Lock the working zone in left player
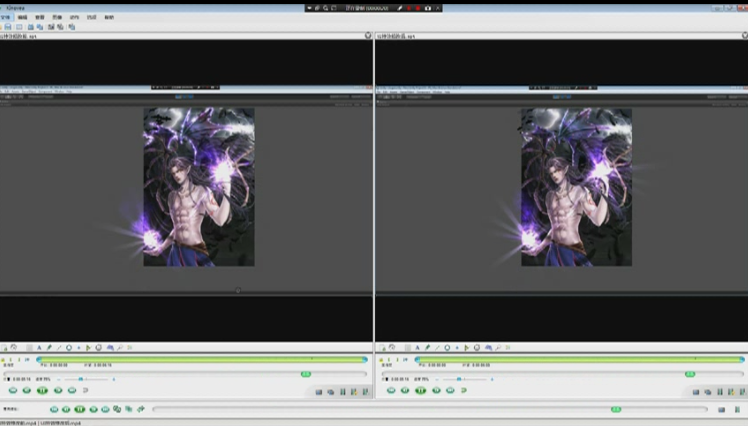748x426 pixels. click(x=3, y=359)
